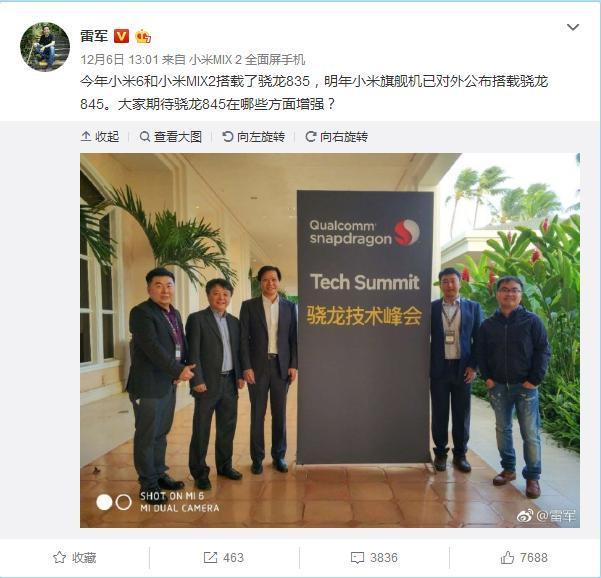Rotate the image right with 向右旋转
This screenshot has height=578, width=601.
pyautogui.click(x=337, y=136)
